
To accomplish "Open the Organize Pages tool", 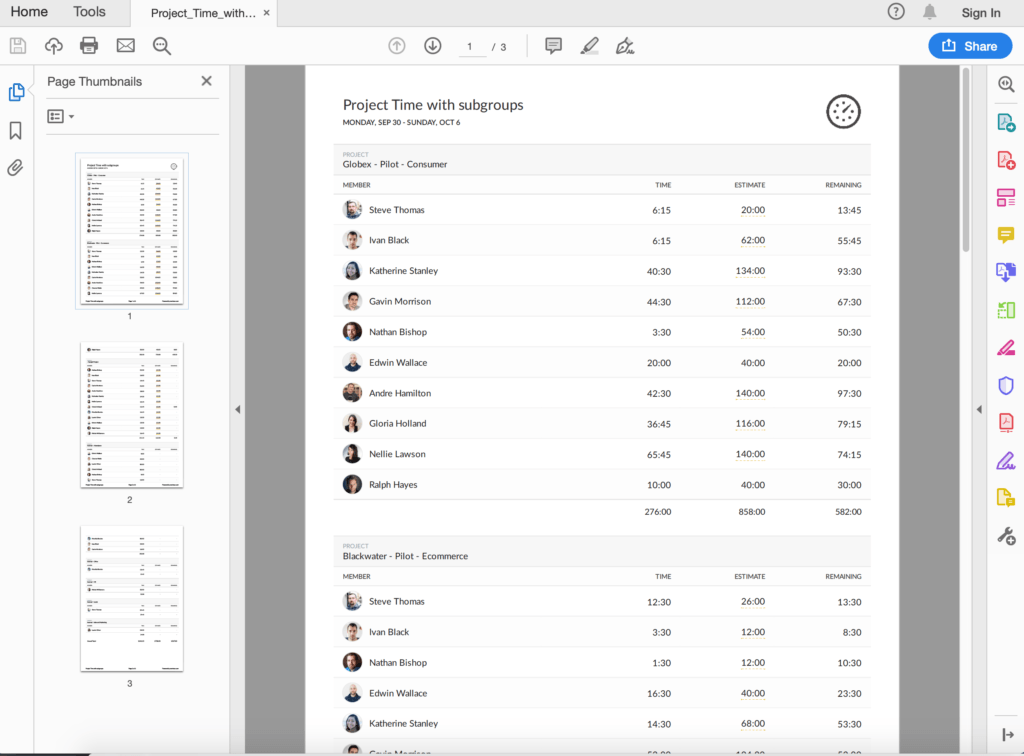I will click(x=1006, y=310).
